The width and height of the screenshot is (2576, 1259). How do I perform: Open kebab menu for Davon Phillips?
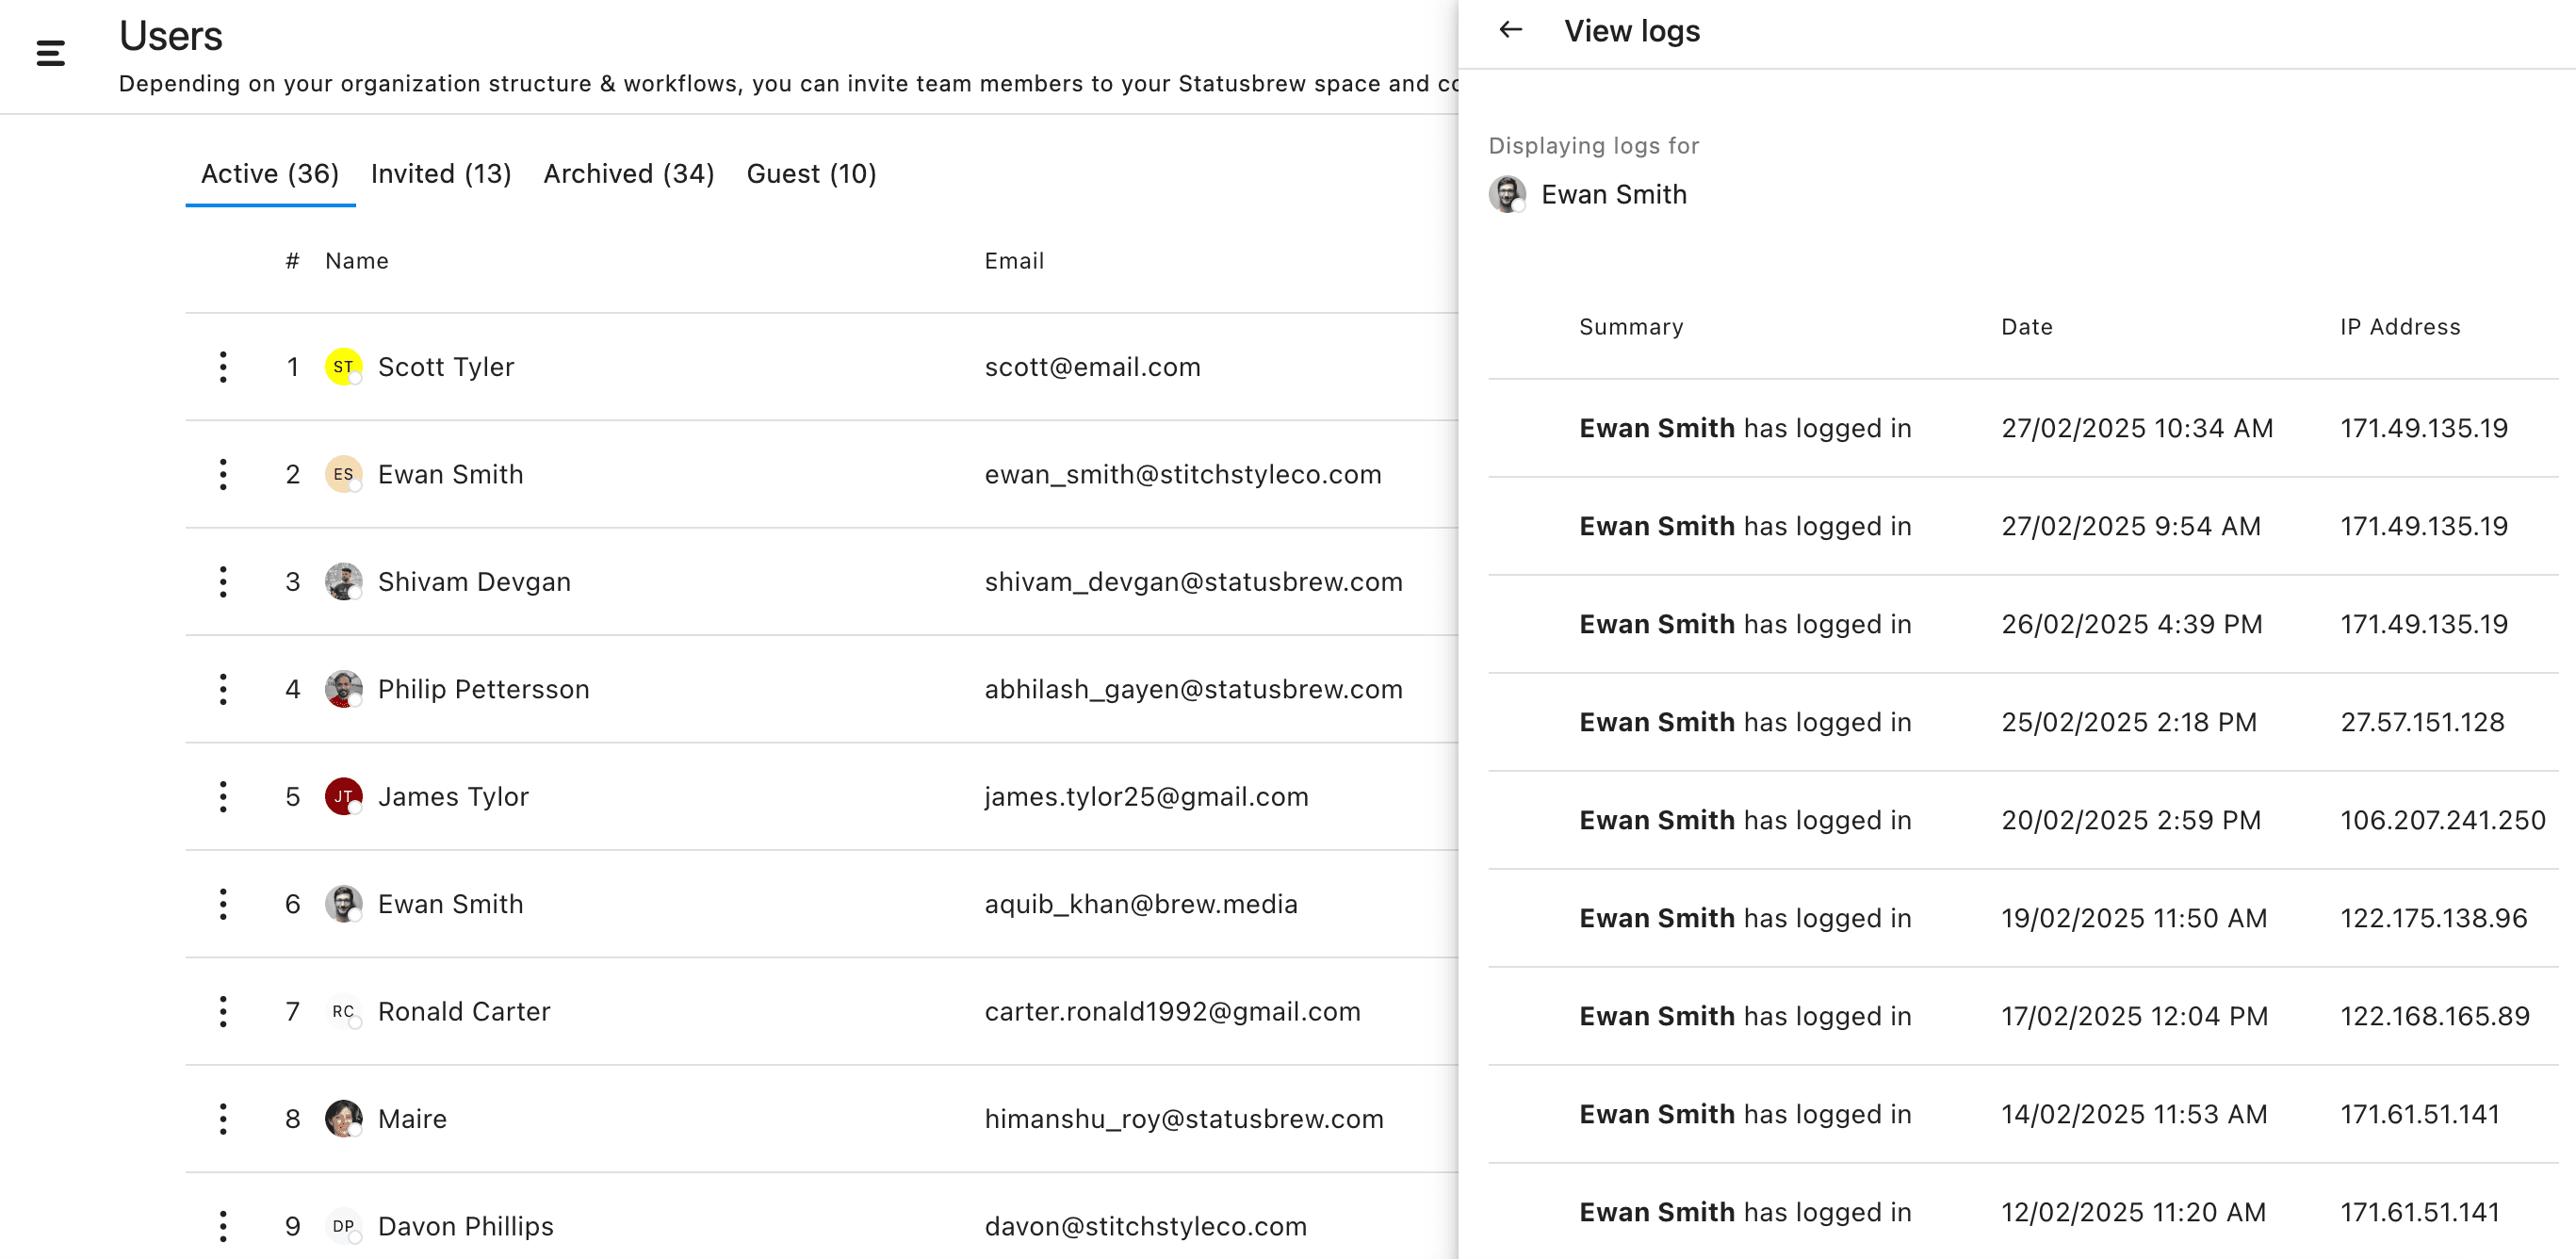click(223, 1226)
